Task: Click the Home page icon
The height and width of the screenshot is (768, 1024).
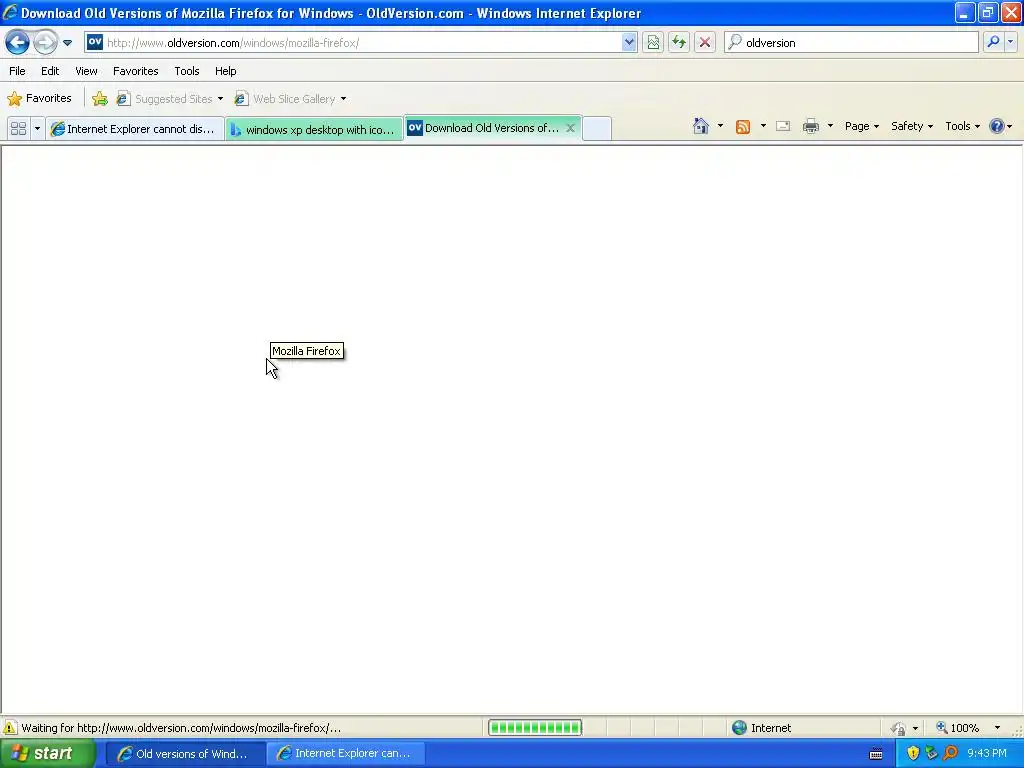Action: click(x=701, y=126)
